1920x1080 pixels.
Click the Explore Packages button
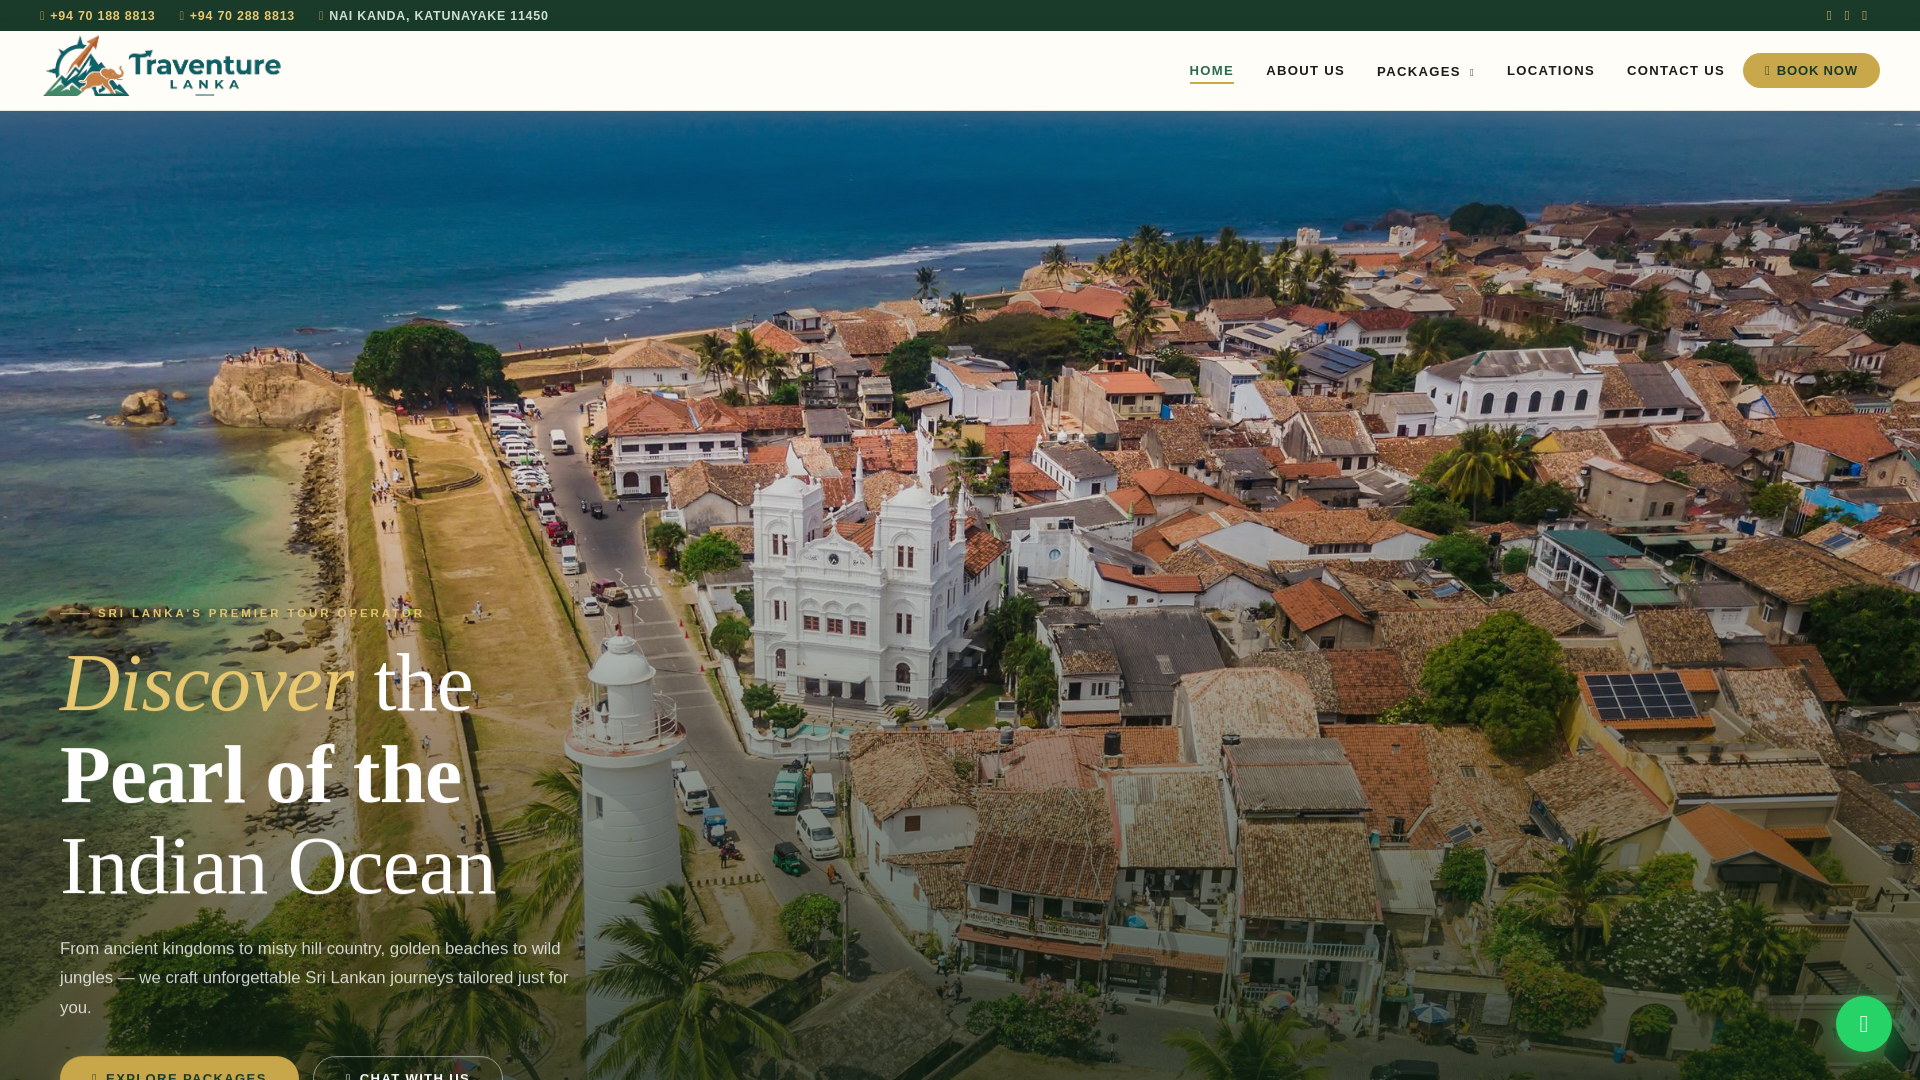(x=179, y=1069)
